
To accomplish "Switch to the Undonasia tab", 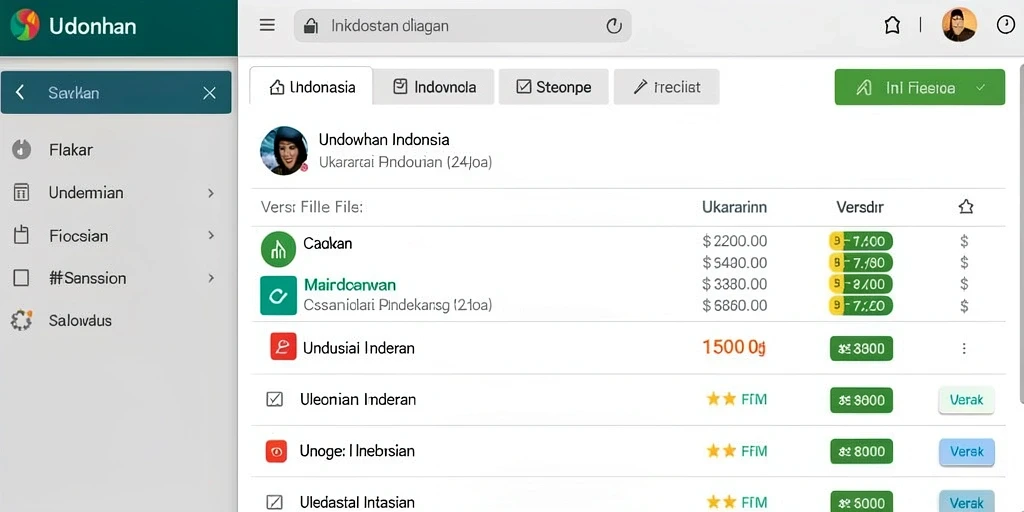I will tap(312, 86).
